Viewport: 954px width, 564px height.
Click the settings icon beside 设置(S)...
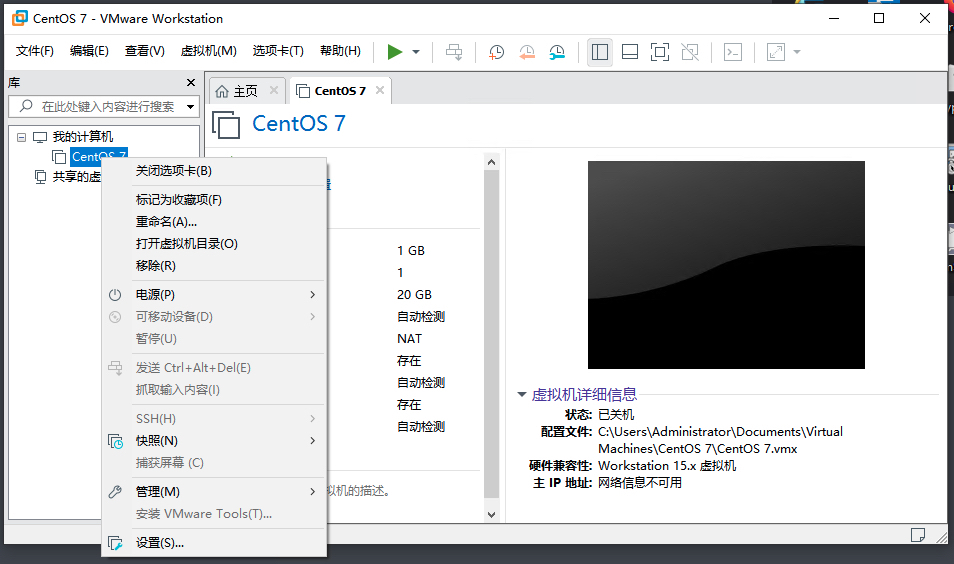(x=115, y=543)
